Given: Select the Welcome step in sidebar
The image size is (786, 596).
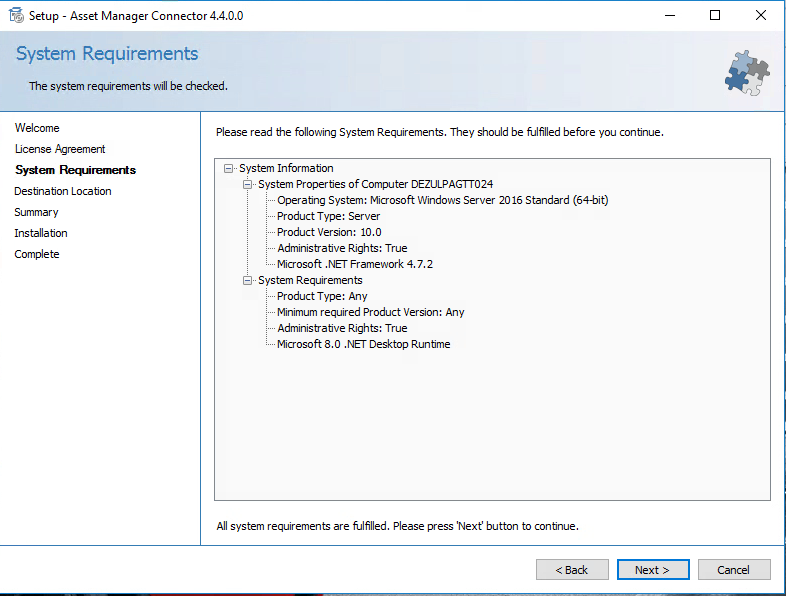Looking at the screenshot, I should [x=37, y=128].
